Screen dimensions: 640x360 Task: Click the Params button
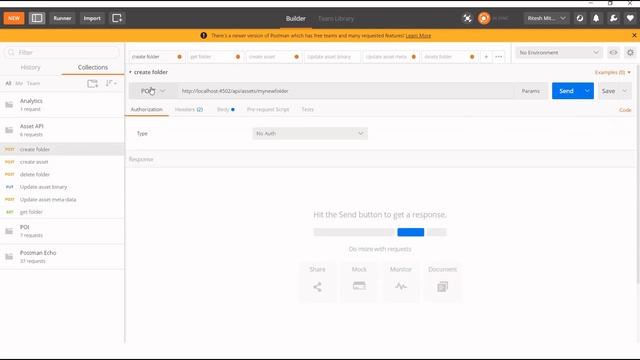[x=531, y=91]
